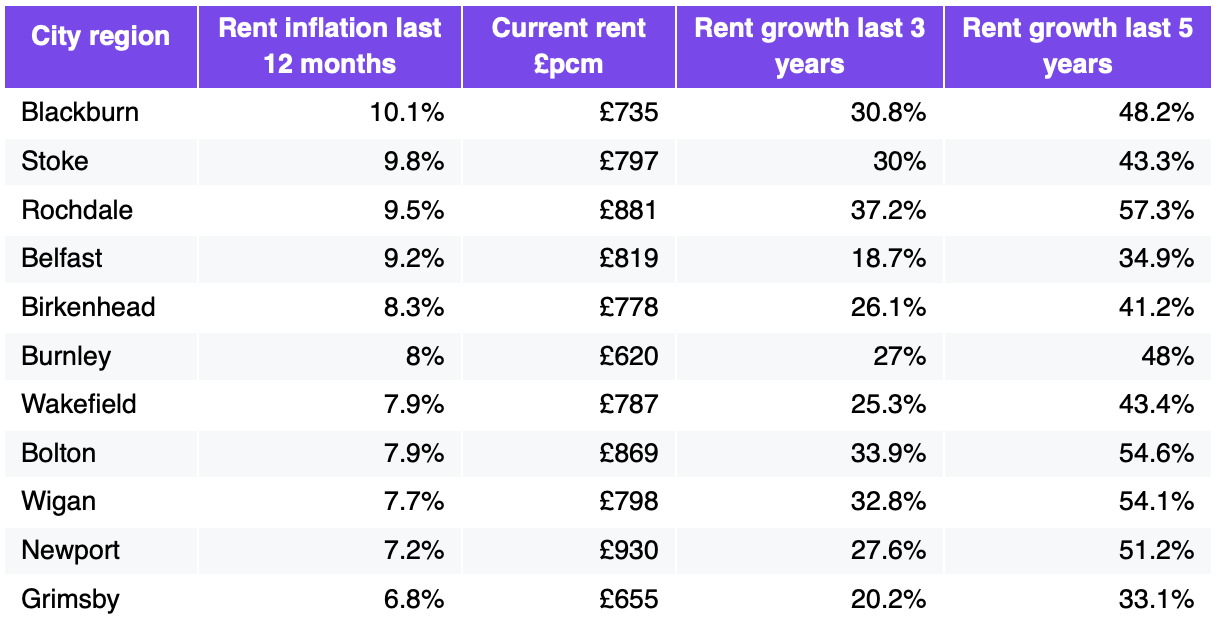Click the Burnley city name cell
The image size is (1220, 620).
(66, 356)
